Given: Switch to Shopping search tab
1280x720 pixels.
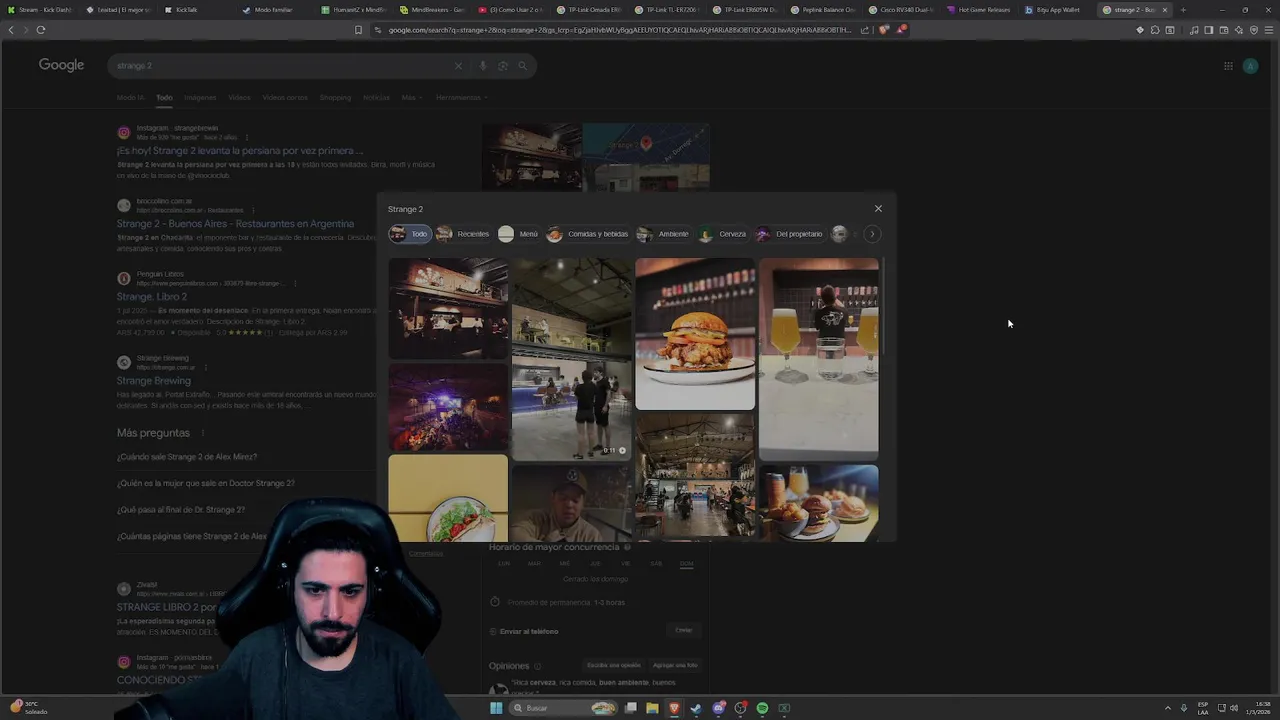Looking at the screenshot, I should pos(335,98).
